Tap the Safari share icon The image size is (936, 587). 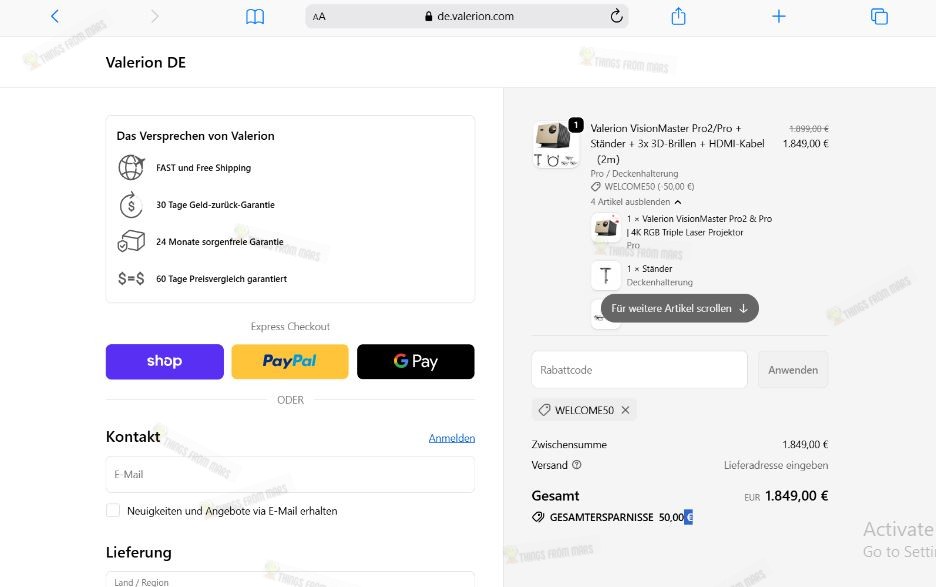point(678,16)
